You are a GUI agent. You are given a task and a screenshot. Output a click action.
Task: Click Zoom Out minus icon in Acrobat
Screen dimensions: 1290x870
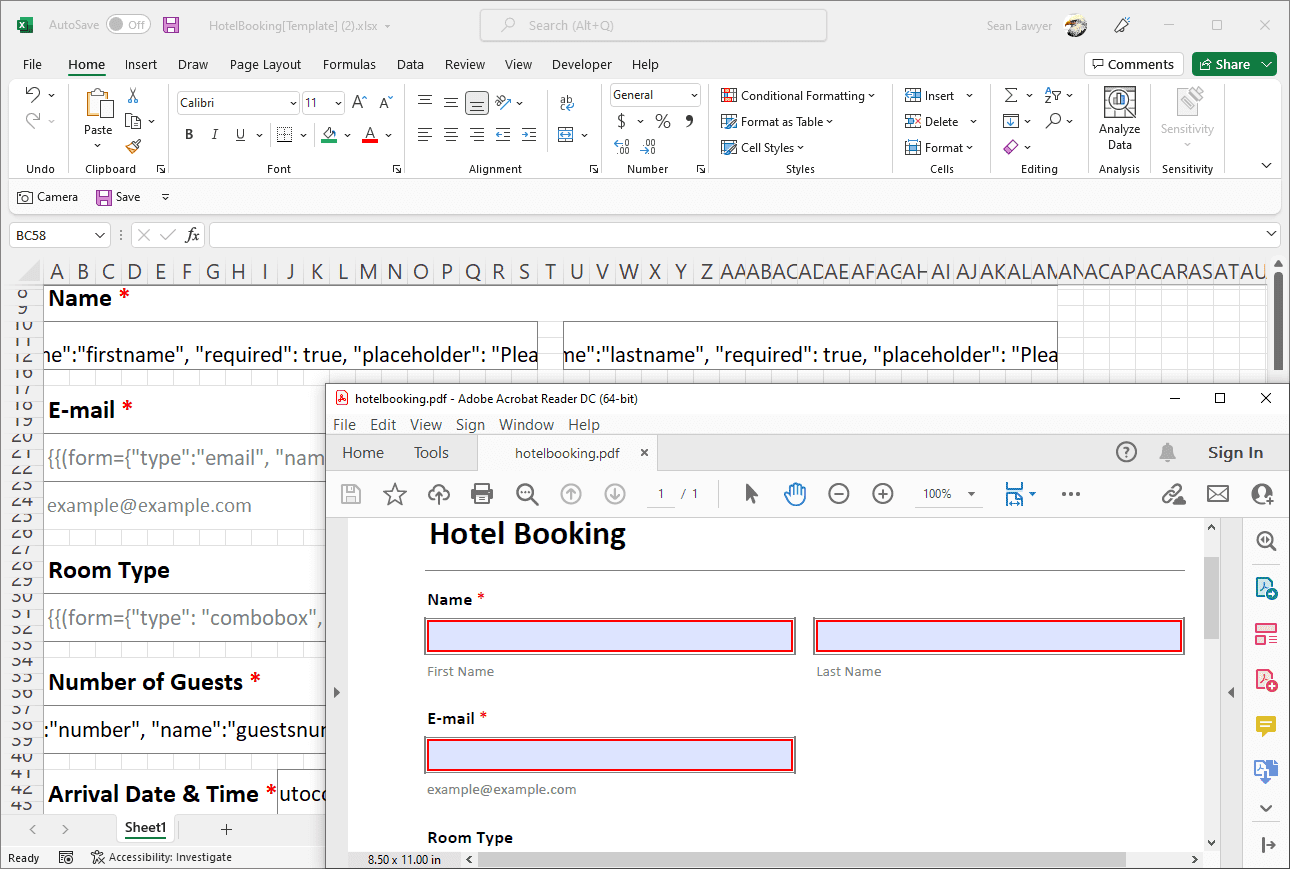tap(839, 493)
